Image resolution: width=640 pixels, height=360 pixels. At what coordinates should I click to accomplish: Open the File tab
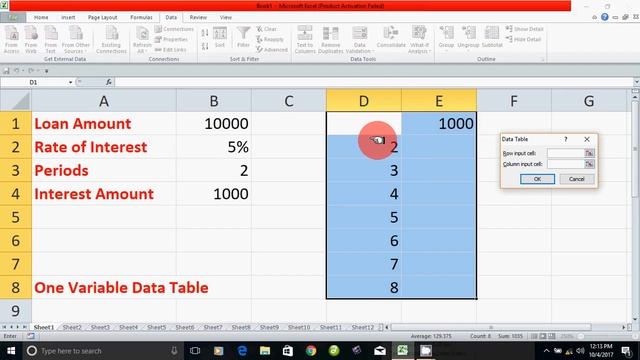click(13, 18)
